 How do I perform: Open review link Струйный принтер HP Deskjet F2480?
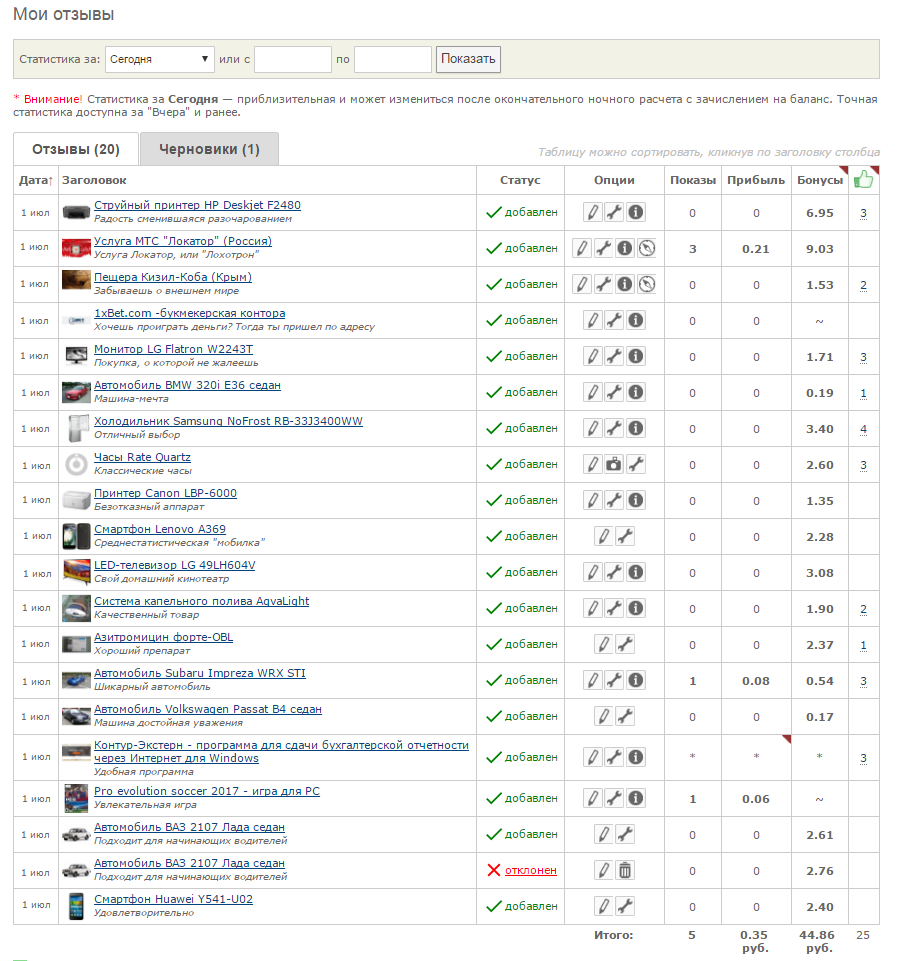197,205
